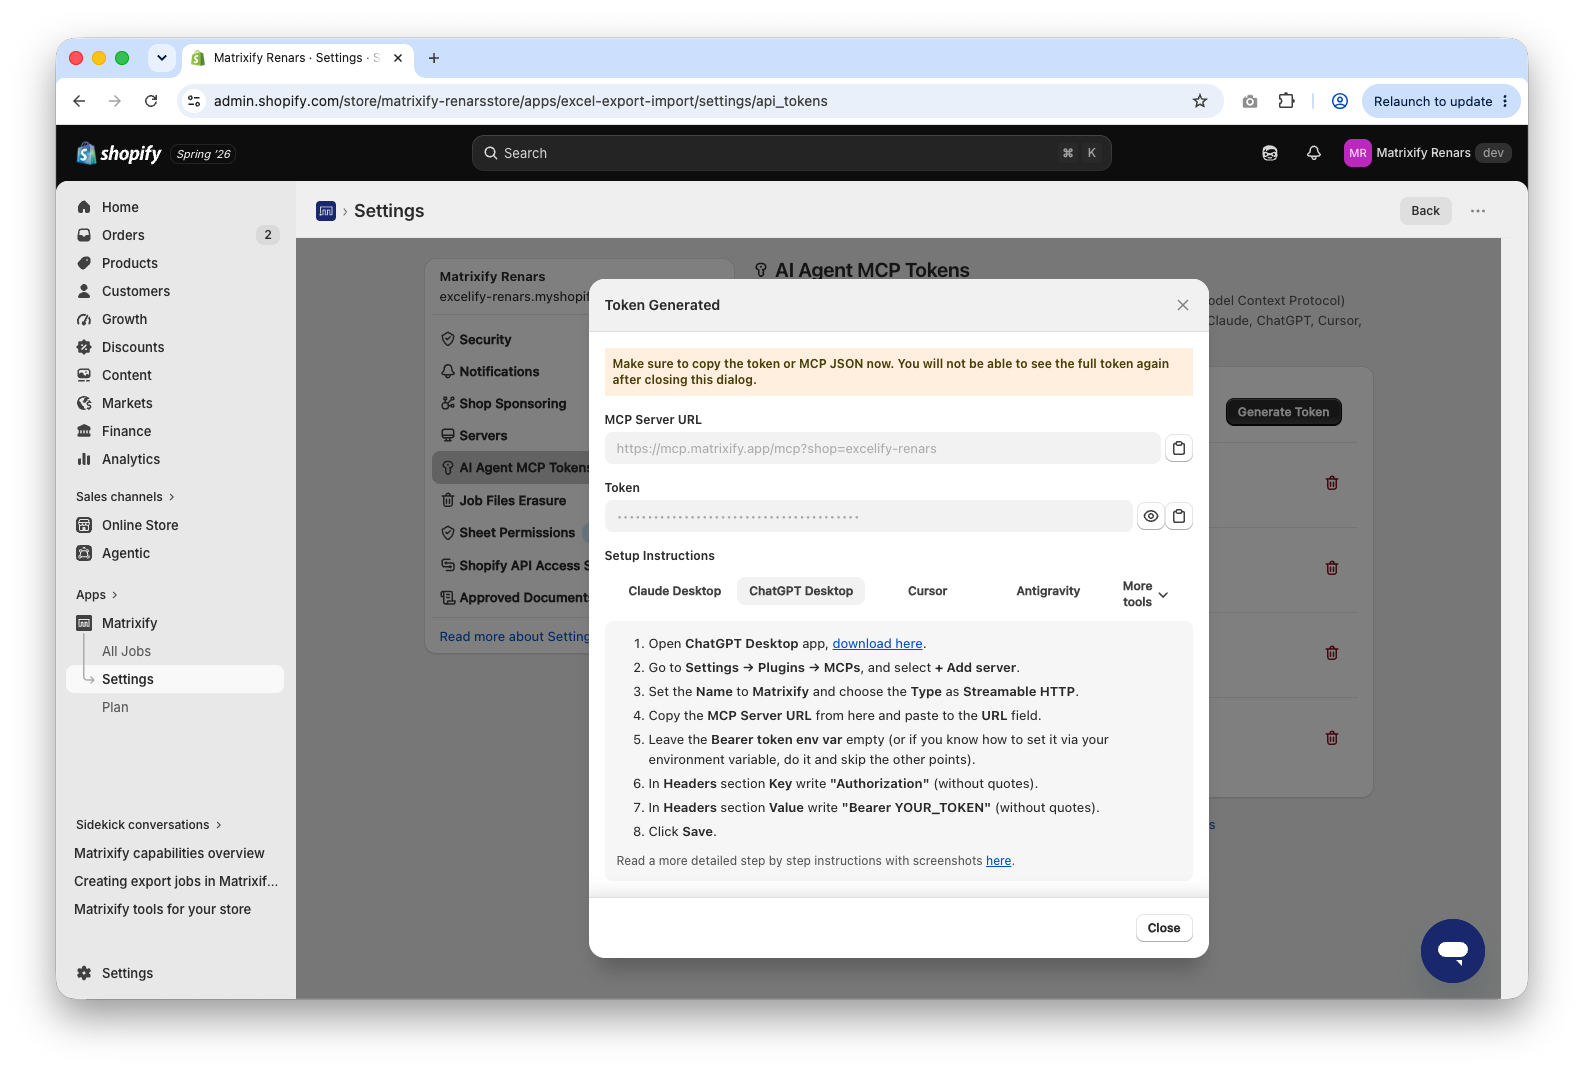Viewport: 1584px width, 1073px height.
Task: Open a new browser tab
Action: (x=434, y=58)
